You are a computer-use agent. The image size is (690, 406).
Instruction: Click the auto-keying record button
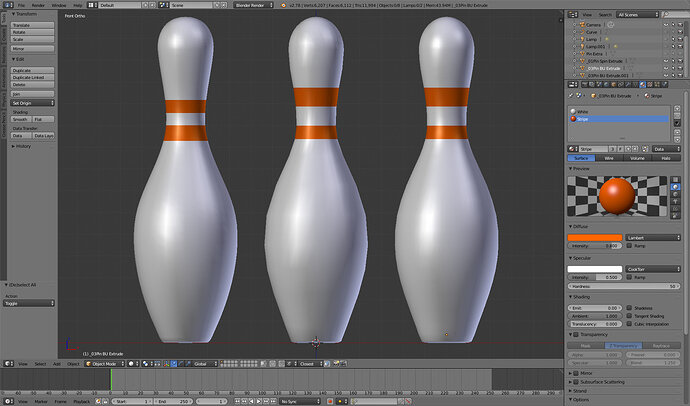[330, 401]
